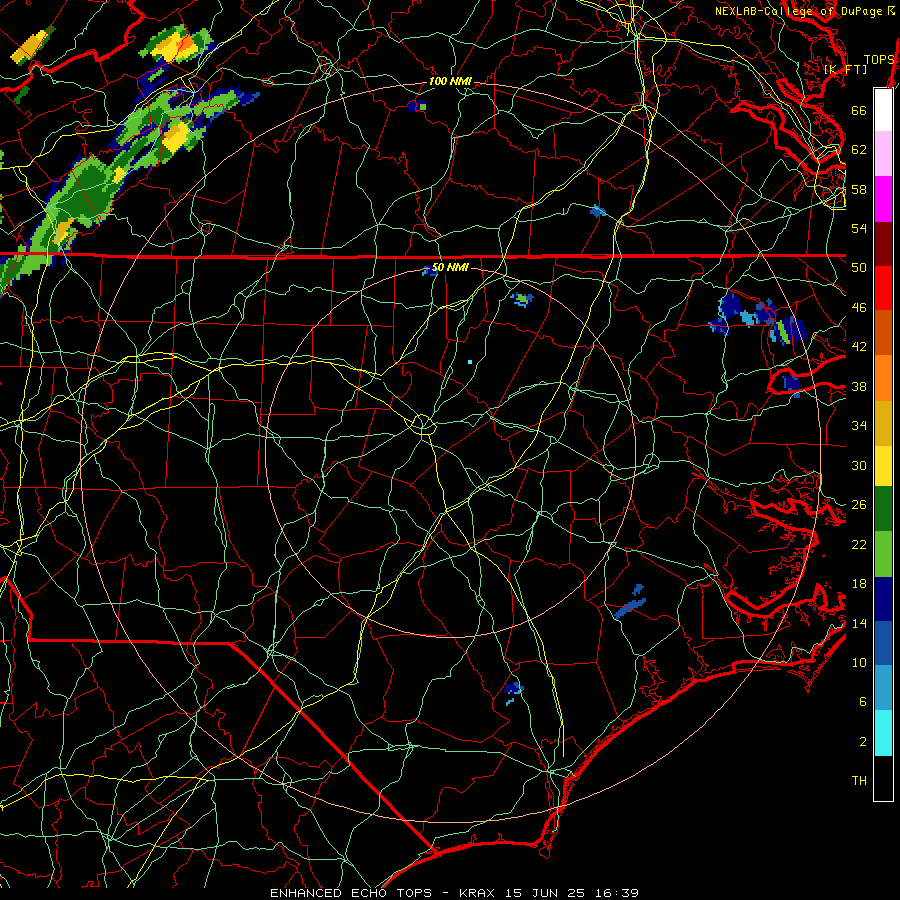The image size is (900, 900).
Task: Select the dark green legend swatch
Action: click(x=883, y=509)
